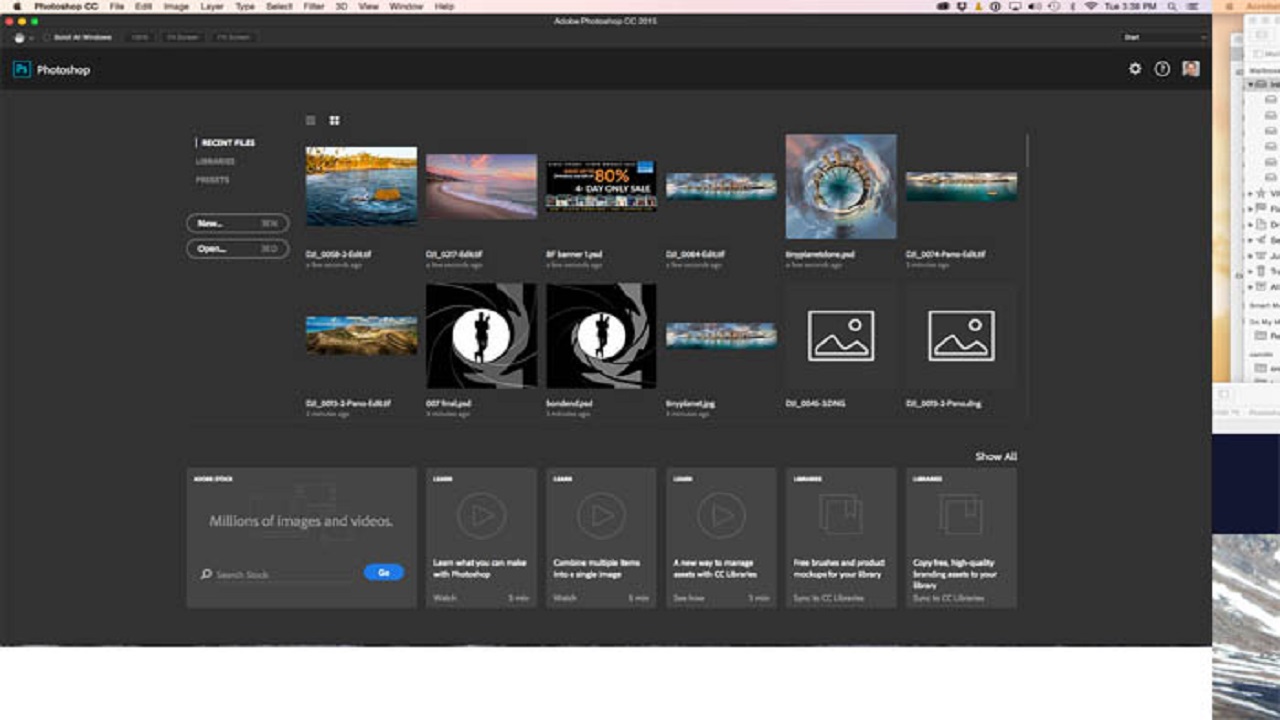Click the Open... button
This screenshot has width=1280, height=720.
[237, 248]
